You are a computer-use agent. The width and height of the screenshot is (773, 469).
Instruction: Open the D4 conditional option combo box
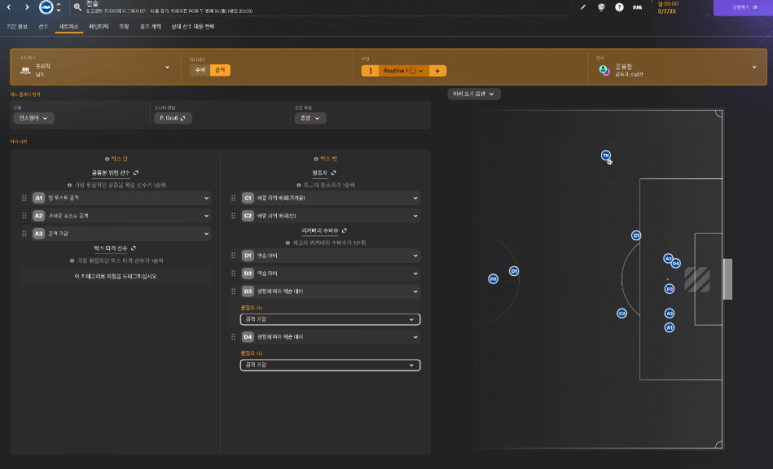[x=330, y=365]
